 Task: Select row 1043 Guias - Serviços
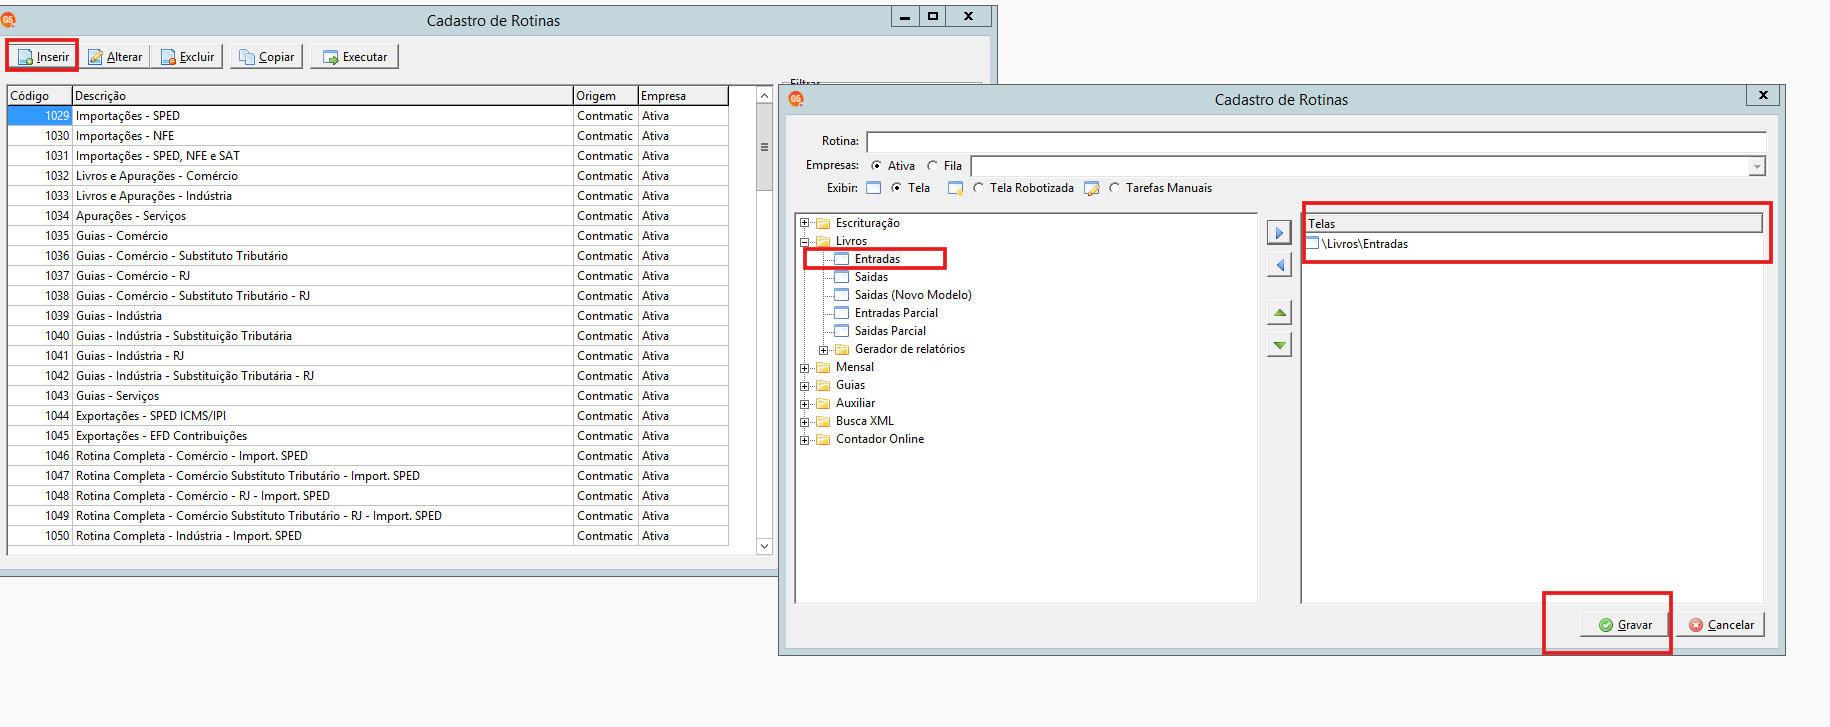[x=368, y=396]
